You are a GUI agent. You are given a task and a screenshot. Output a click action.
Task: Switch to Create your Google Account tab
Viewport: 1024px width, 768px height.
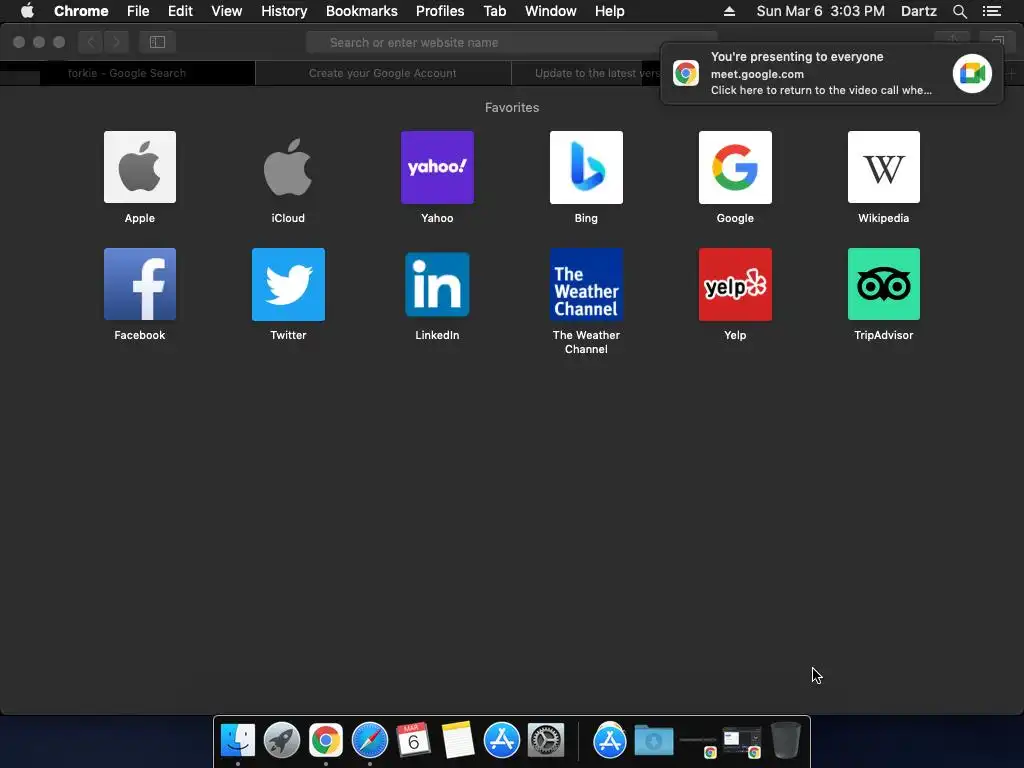383,73
